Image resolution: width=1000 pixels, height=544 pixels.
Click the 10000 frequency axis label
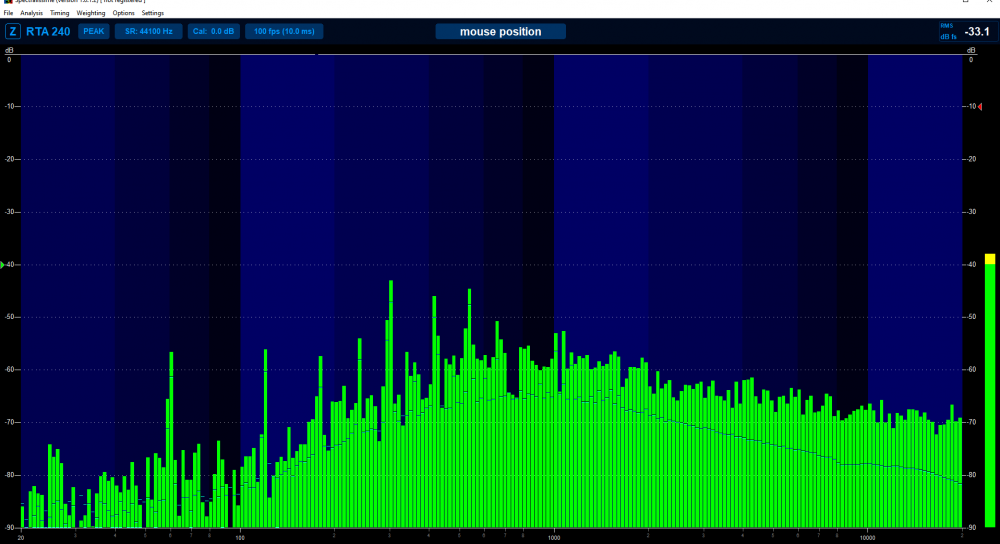point(867,538)
